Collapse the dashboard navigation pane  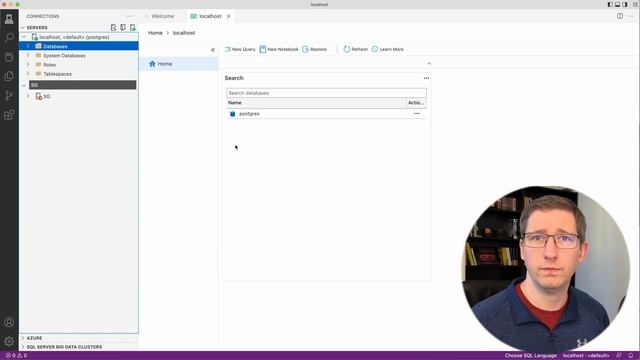click(x=213, y=50)
